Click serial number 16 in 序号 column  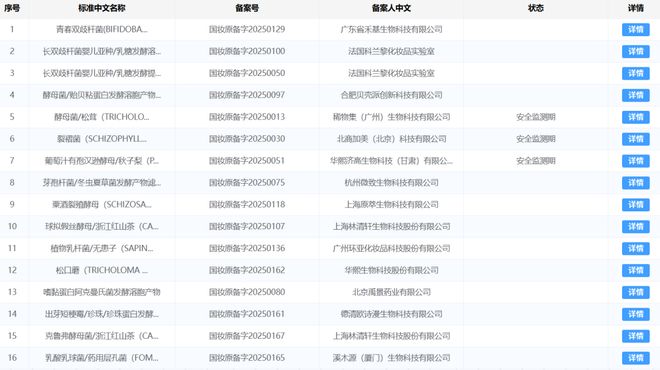tap(12, 358)
